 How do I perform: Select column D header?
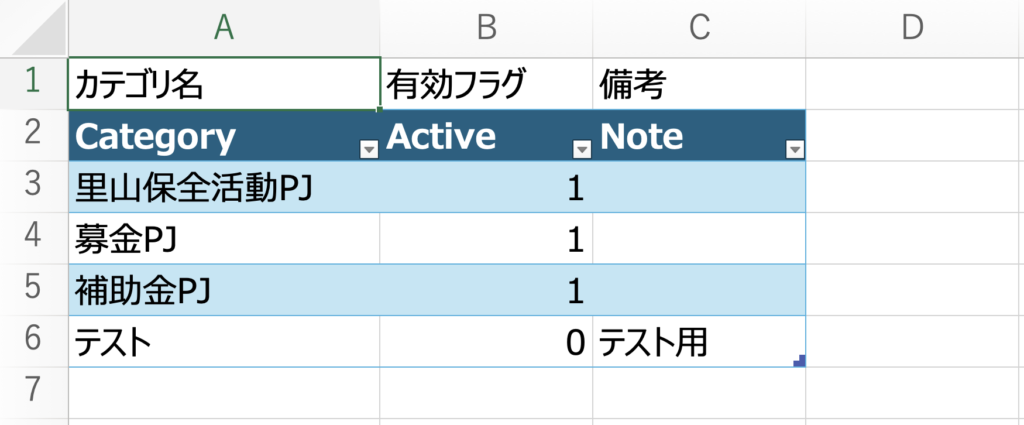click(912, 29)
